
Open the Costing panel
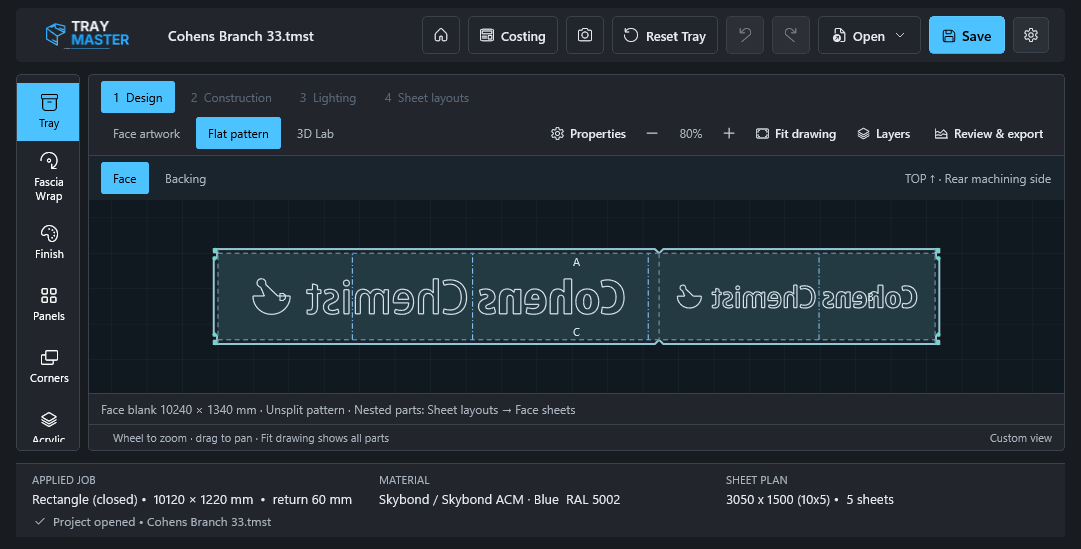(513, 35)
